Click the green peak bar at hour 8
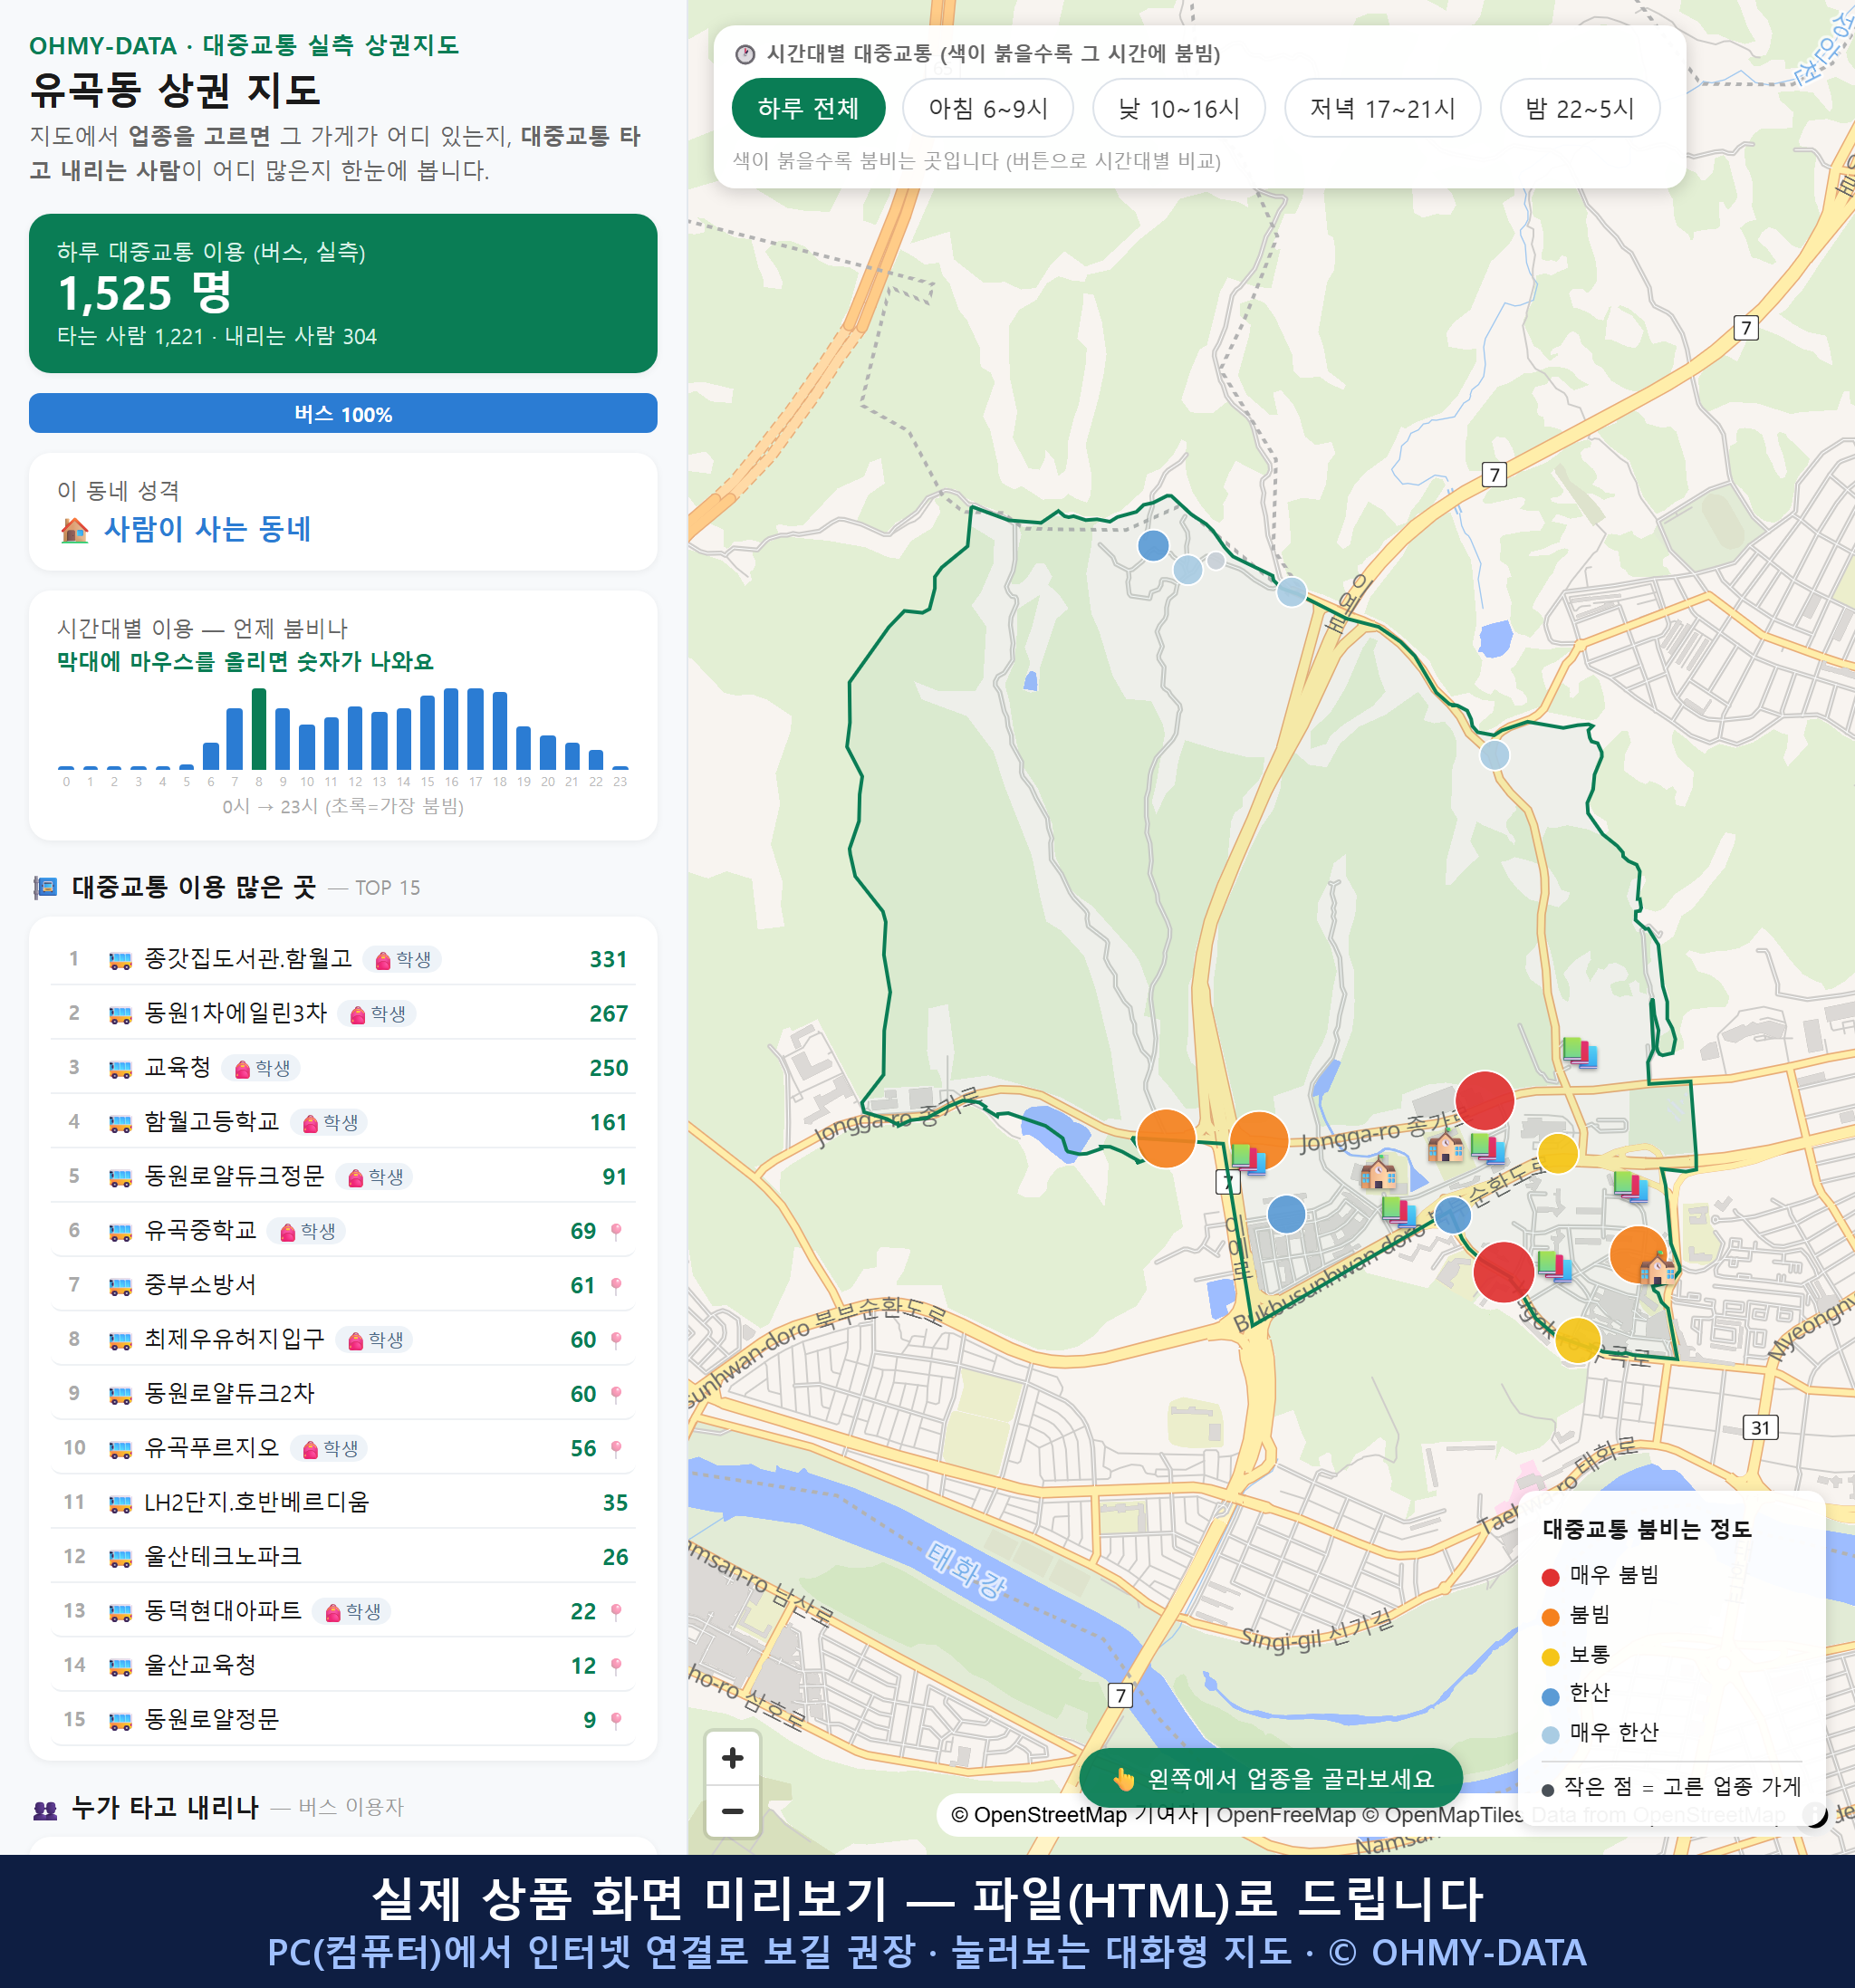The image size is (1855, 1988). 259,729
